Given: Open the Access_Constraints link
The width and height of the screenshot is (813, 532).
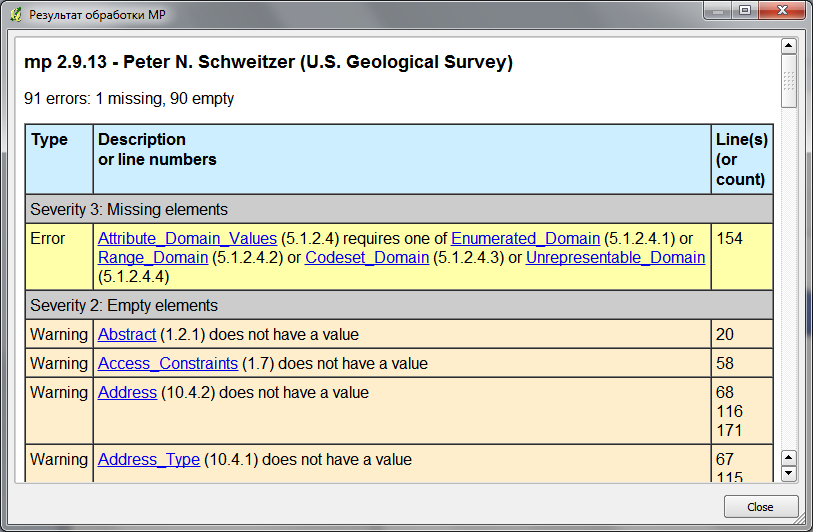Looking at the screenshot, I should tap(168, 363).
